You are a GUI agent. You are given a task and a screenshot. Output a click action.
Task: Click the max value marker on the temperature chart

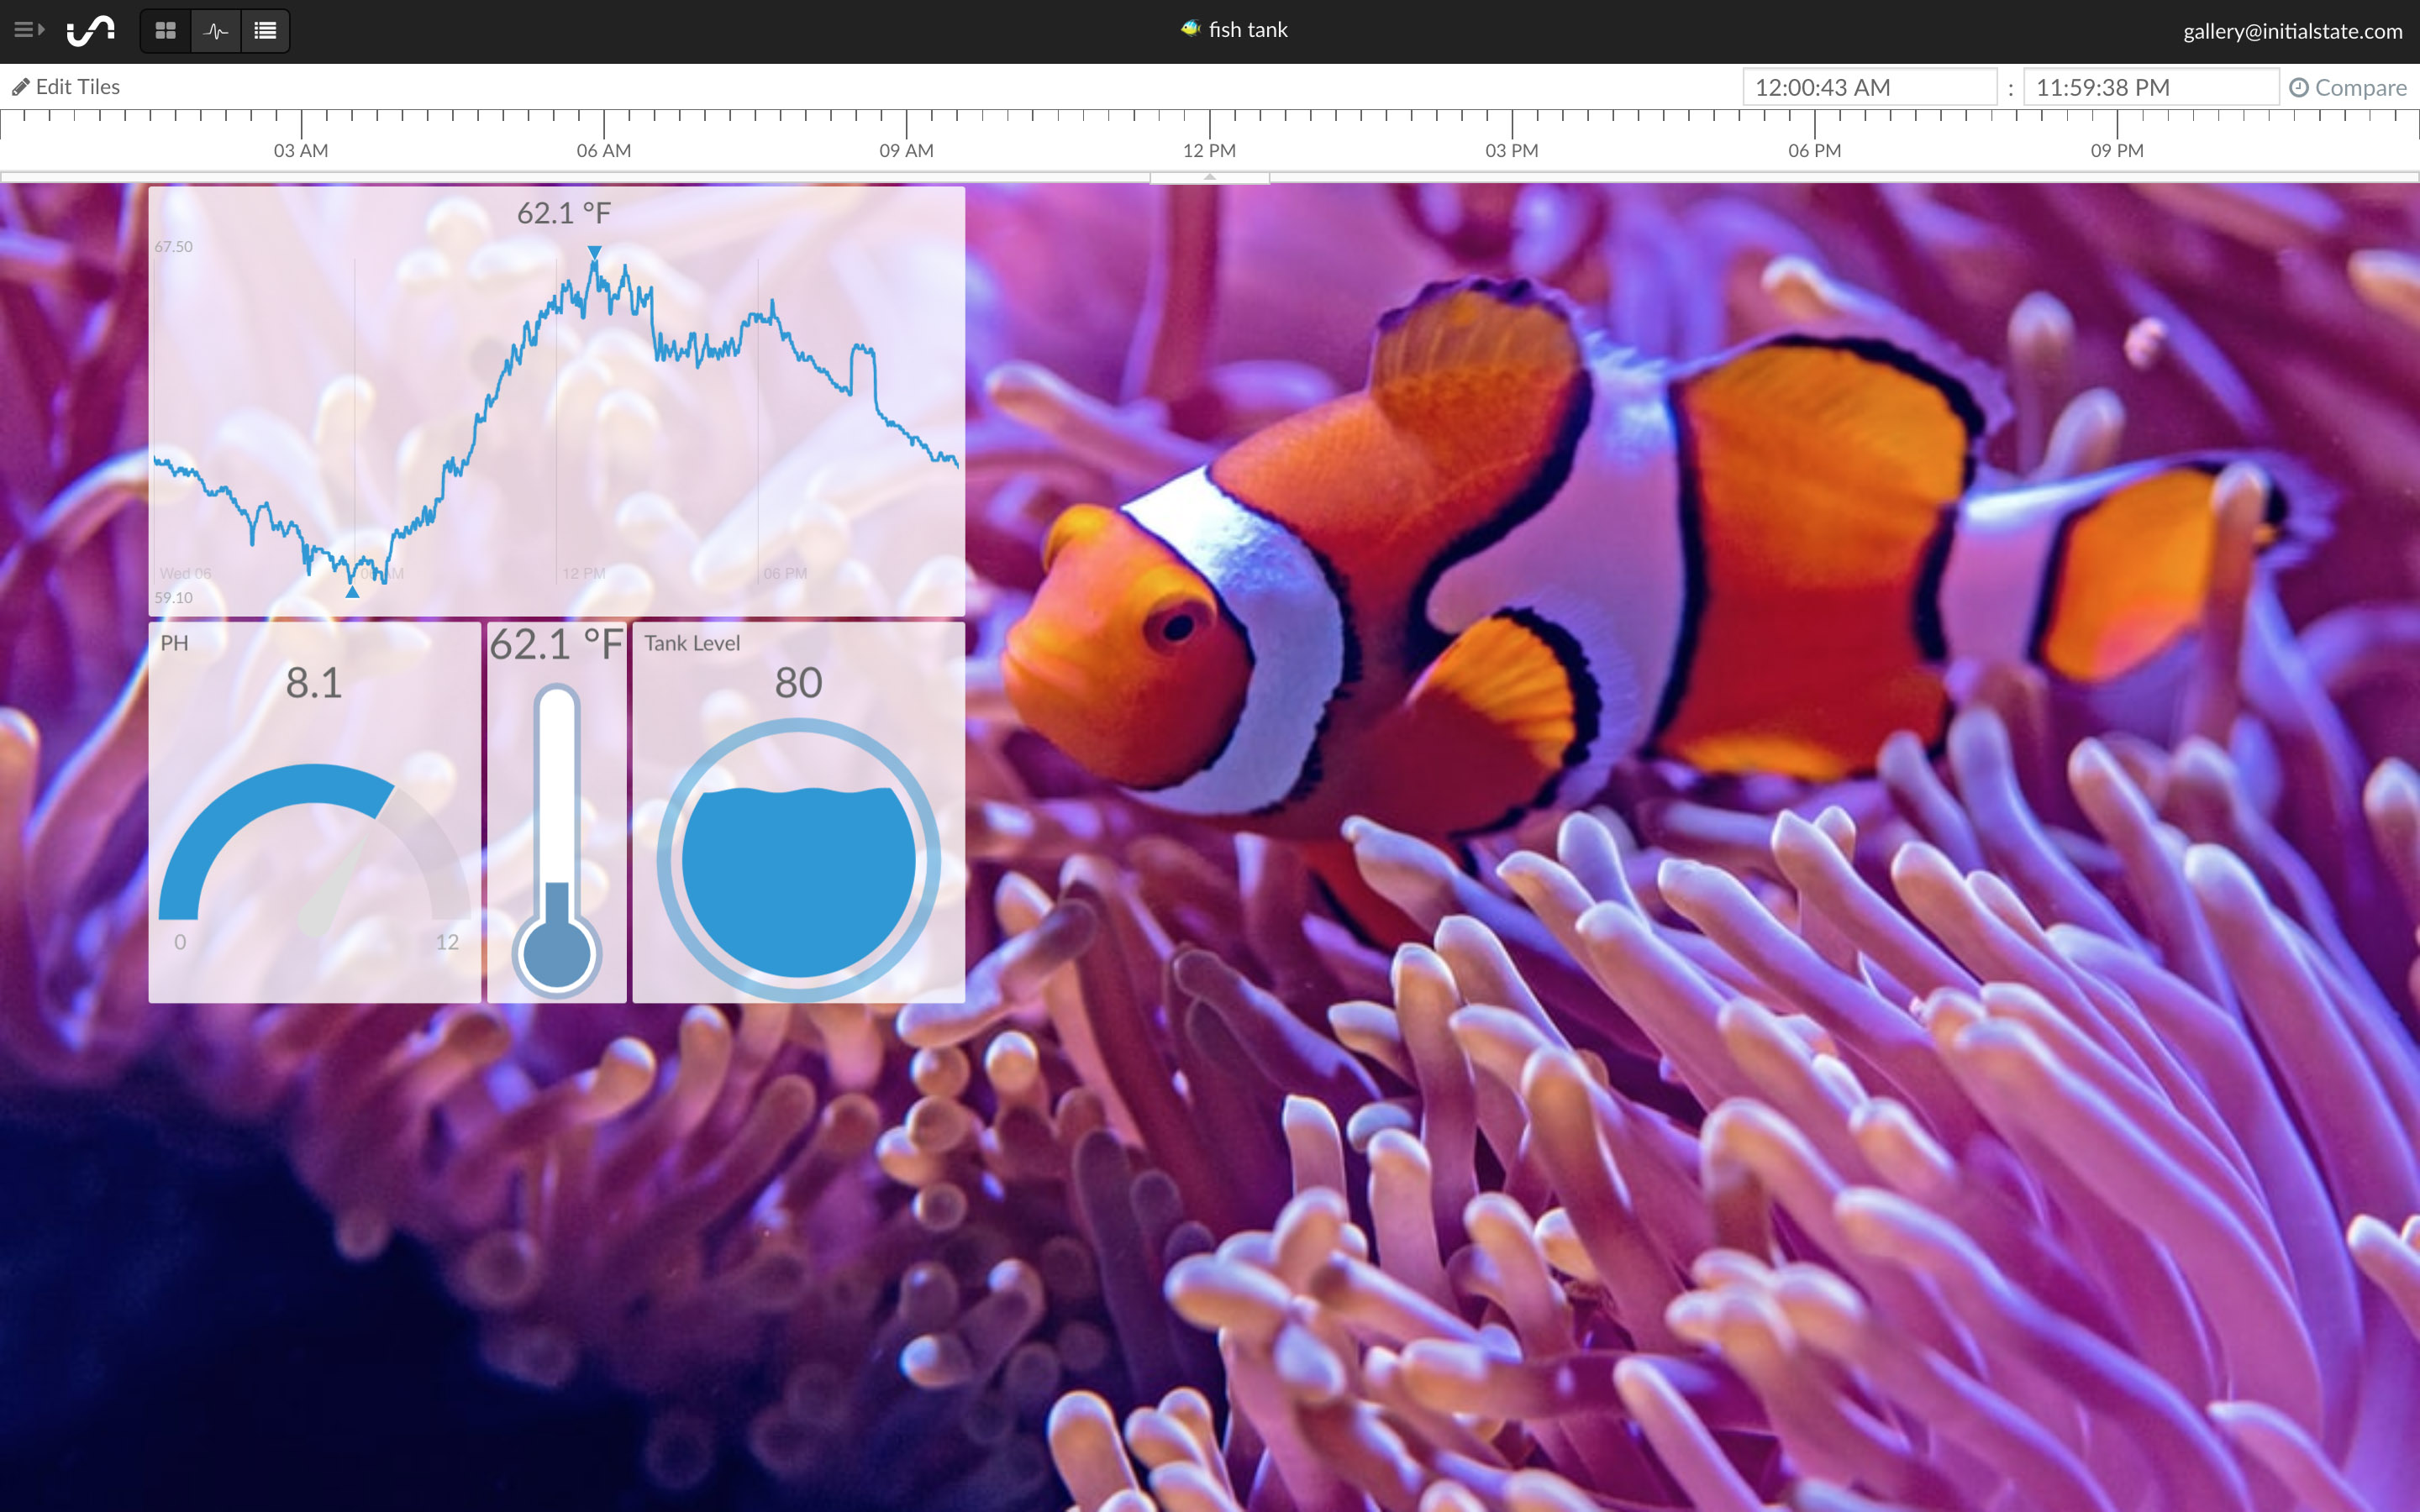(x=594, y=253)
